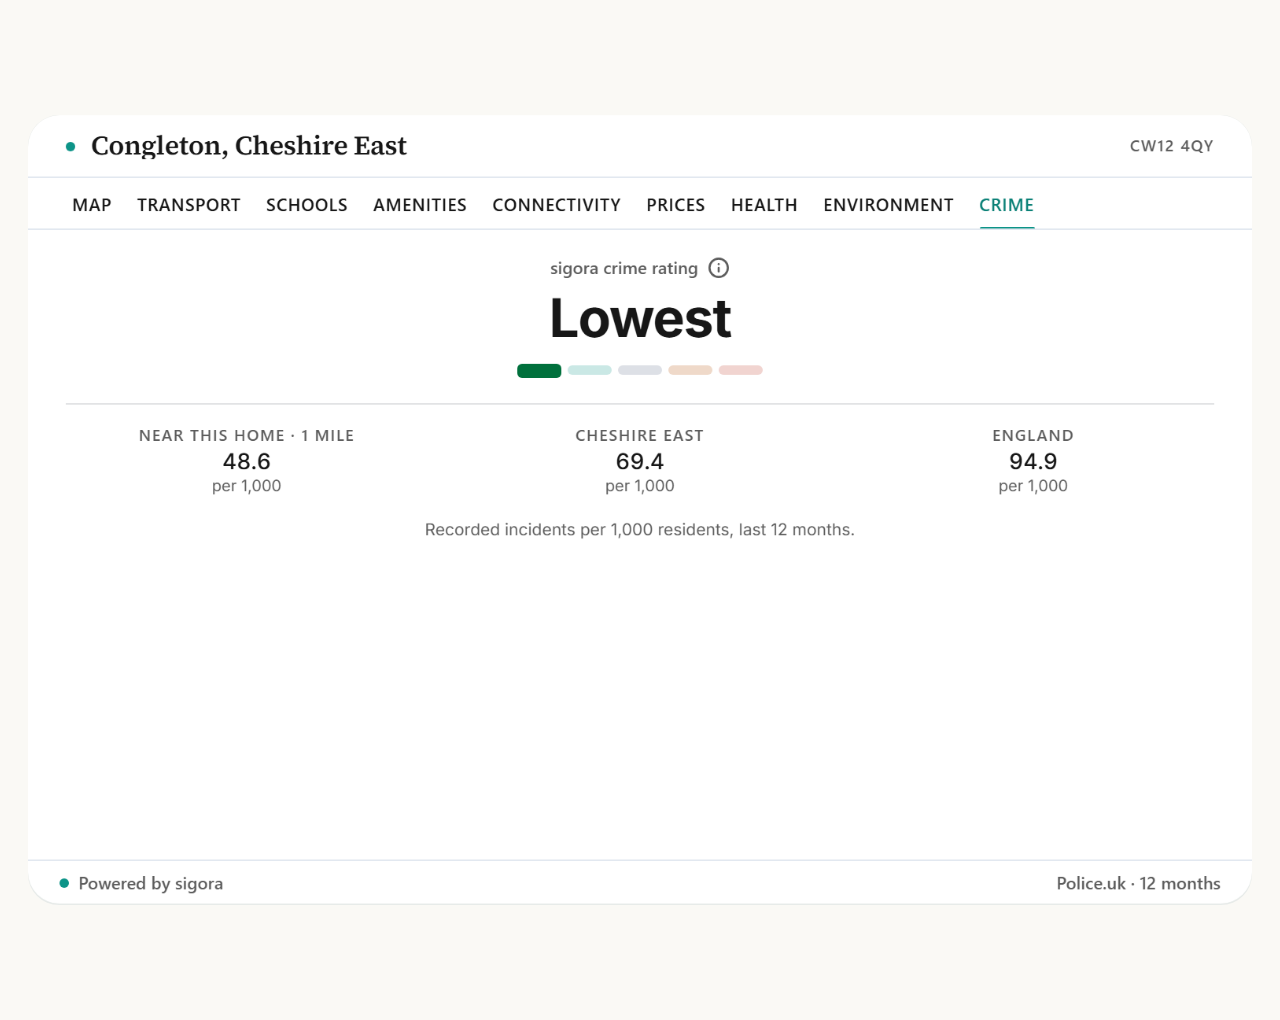Click the NEAR THIS HOME · 1 MILE label
The image size is (1280, 1020).
247,436
